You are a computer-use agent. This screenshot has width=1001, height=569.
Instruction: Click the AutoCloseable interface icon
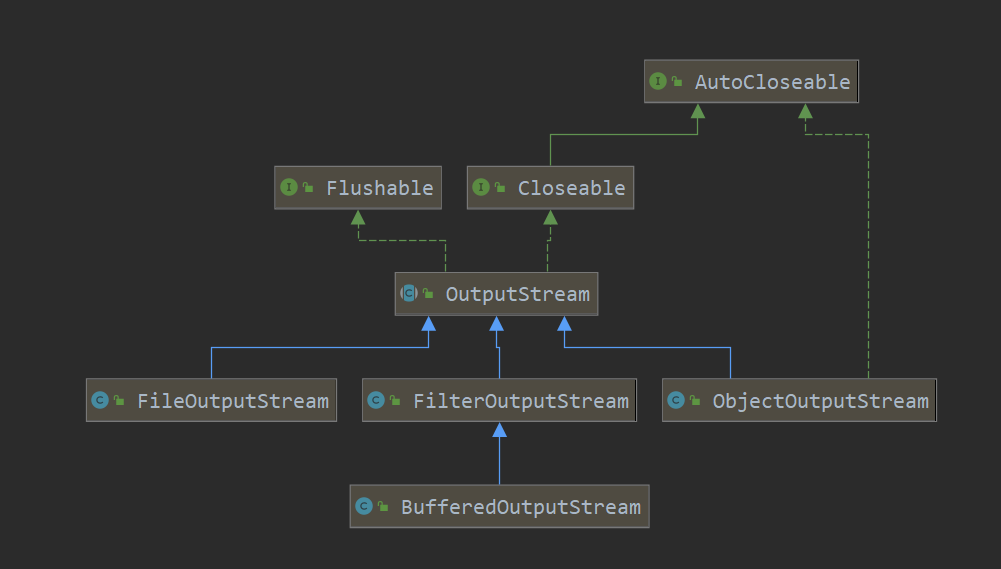point(658,82)
